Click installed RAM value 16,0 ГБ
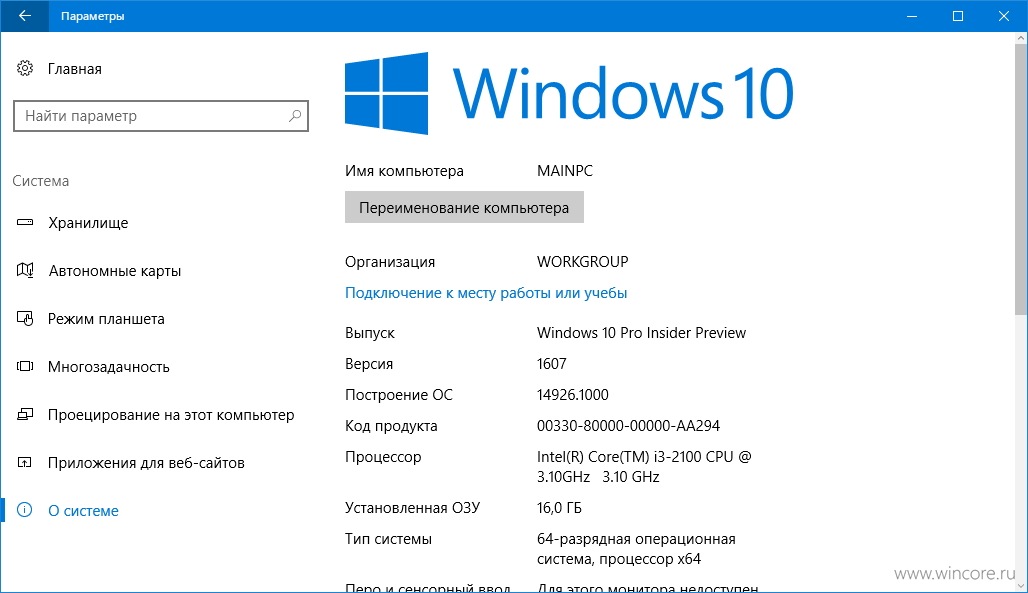 (559, 508)
